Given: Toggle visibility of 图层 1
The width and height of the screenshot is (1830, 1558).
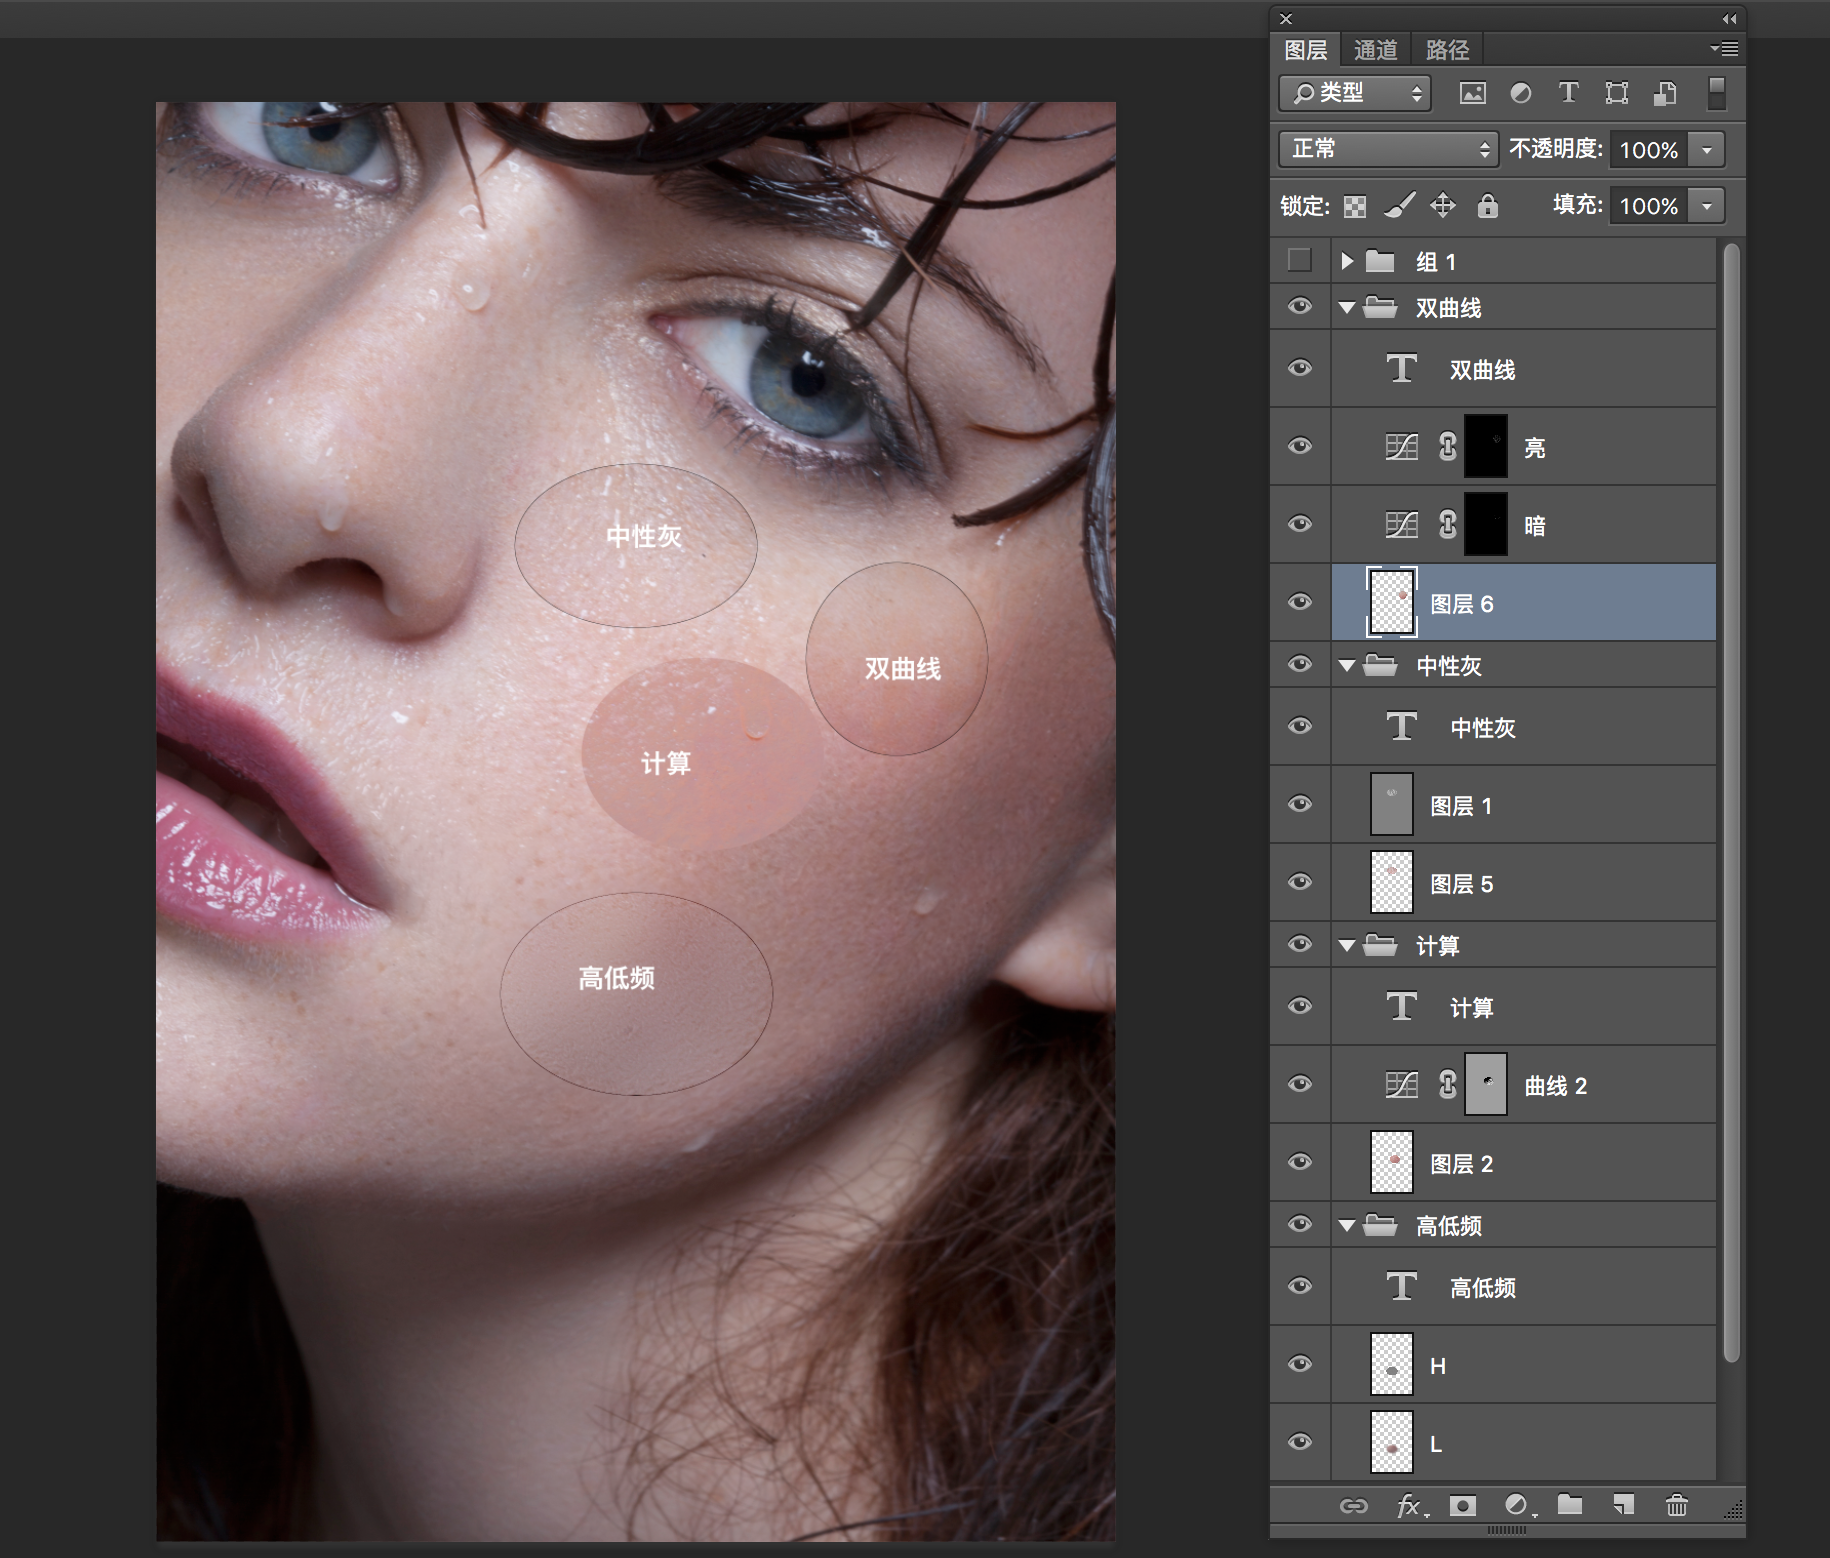Looking at the screenshot, I should [x=1300, y=804].
